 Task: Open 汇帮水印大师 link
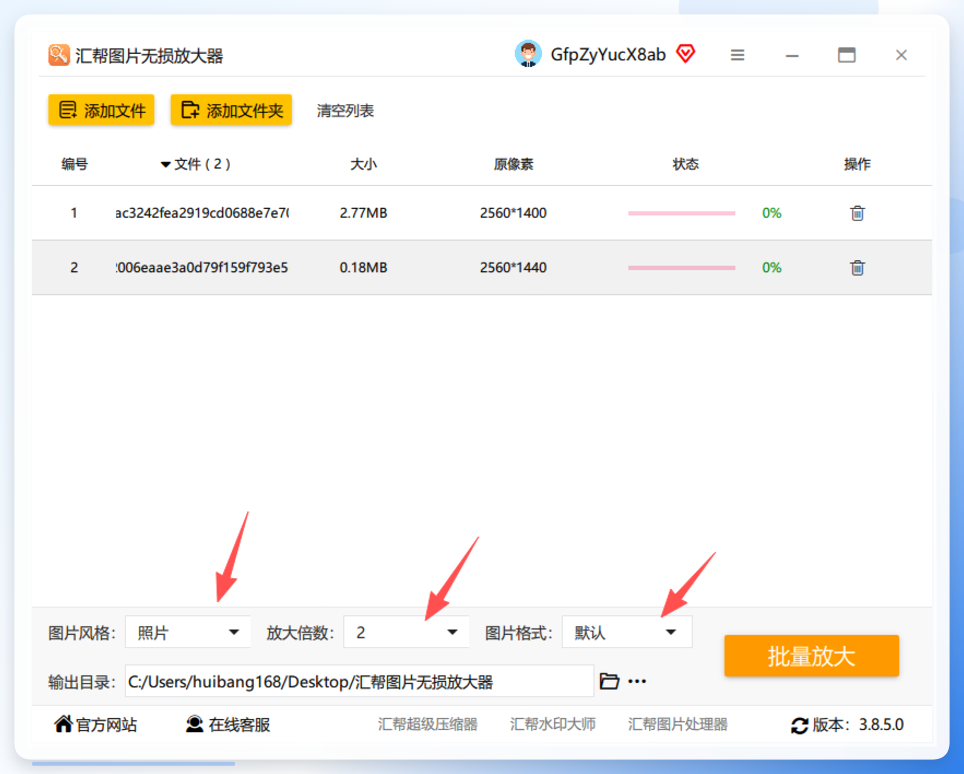553,725
